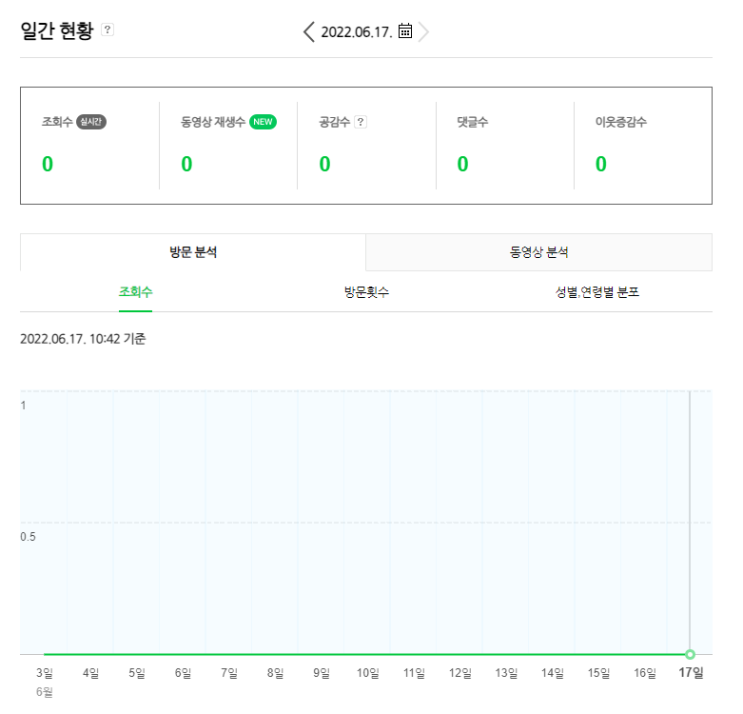Click the 조회수 count value card

point(47,164)
